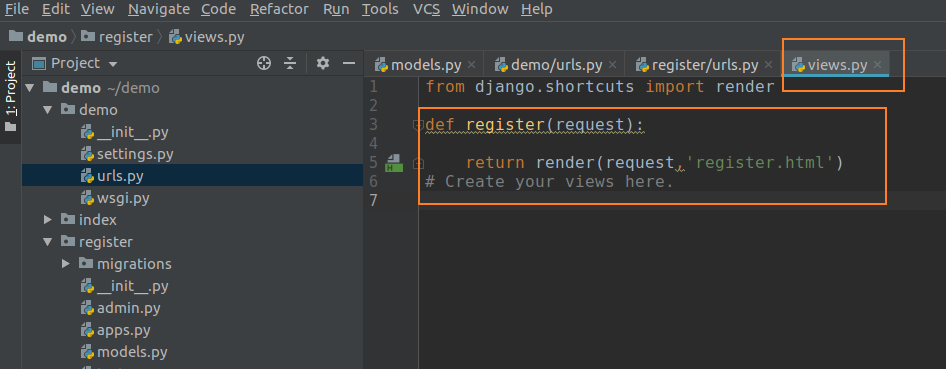Open the Project view dropdown

coord(75,63)
